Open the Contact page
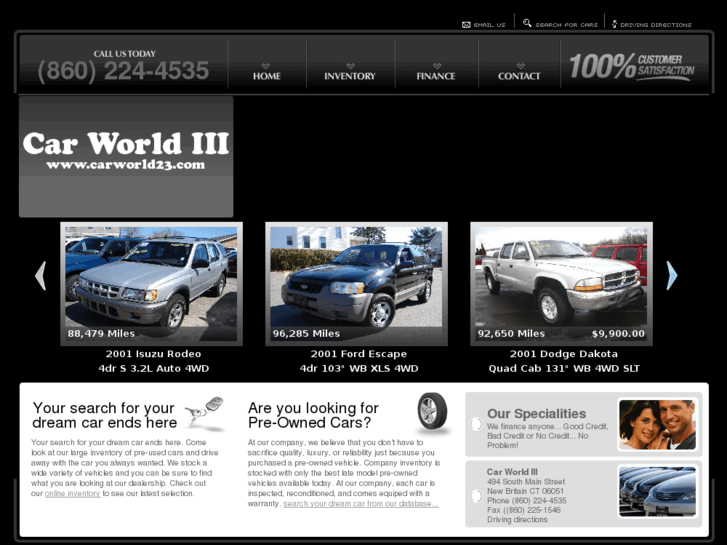The width and height of the screenshot is (727, 545). [x=519, y=76]
